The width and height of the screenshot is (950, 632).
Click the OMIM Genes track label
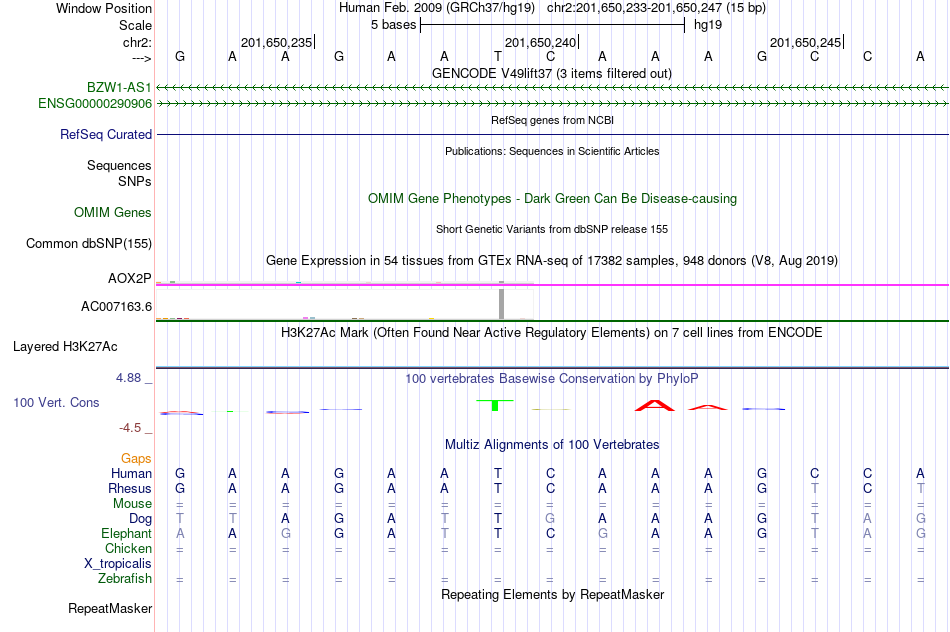pos(113,213)
